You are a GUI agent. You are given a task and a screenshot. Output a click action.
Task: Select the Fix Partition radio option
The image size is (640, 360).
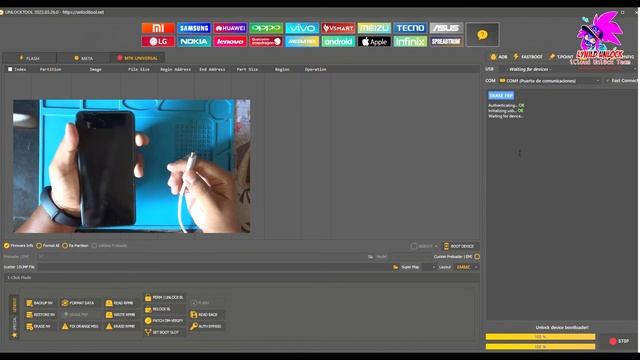(x=75, y=246)
